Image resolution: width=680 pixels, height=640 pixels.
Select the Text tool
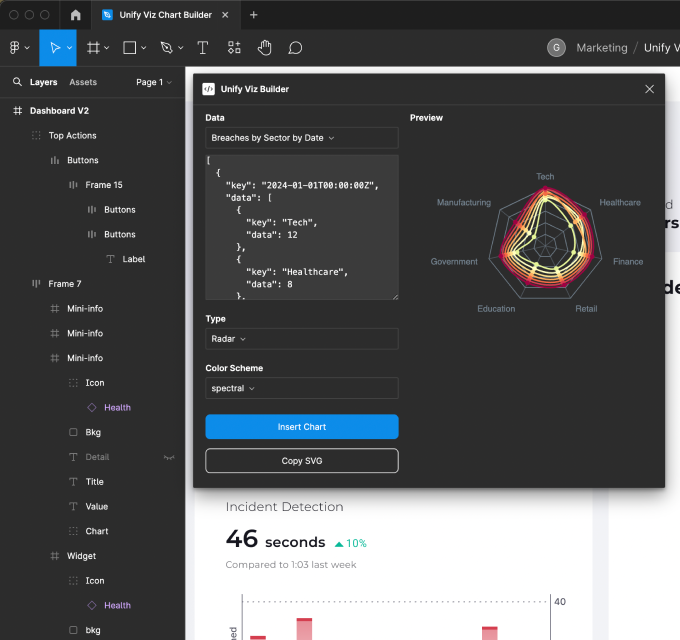coord(203,47)
